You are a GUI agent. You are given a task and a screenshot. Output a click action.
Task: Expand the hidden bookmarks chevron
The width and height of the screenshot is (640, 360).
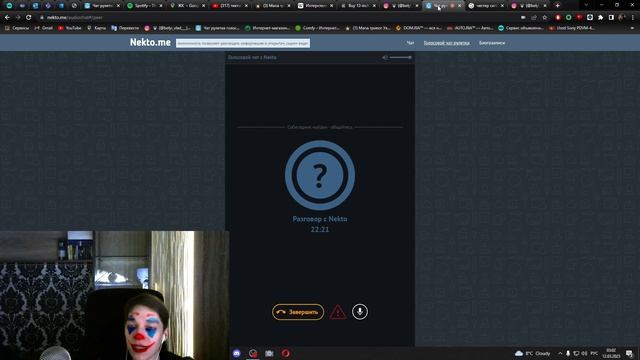(632, 28)
